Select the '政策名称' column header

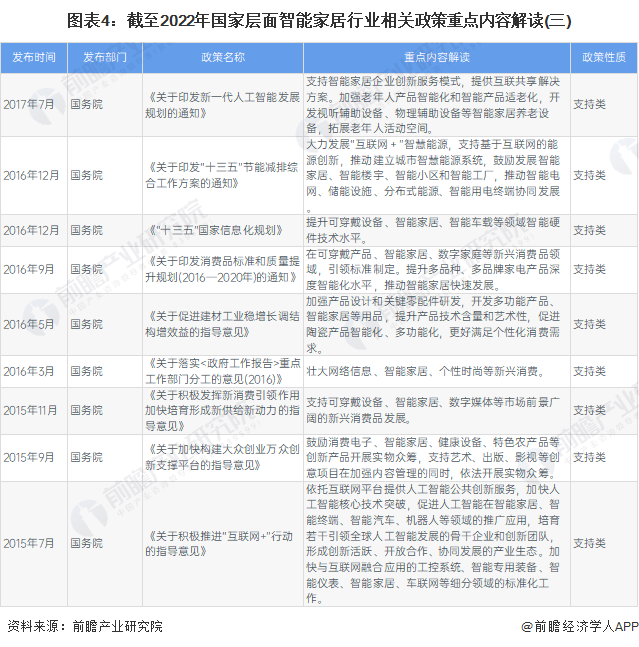223,57
